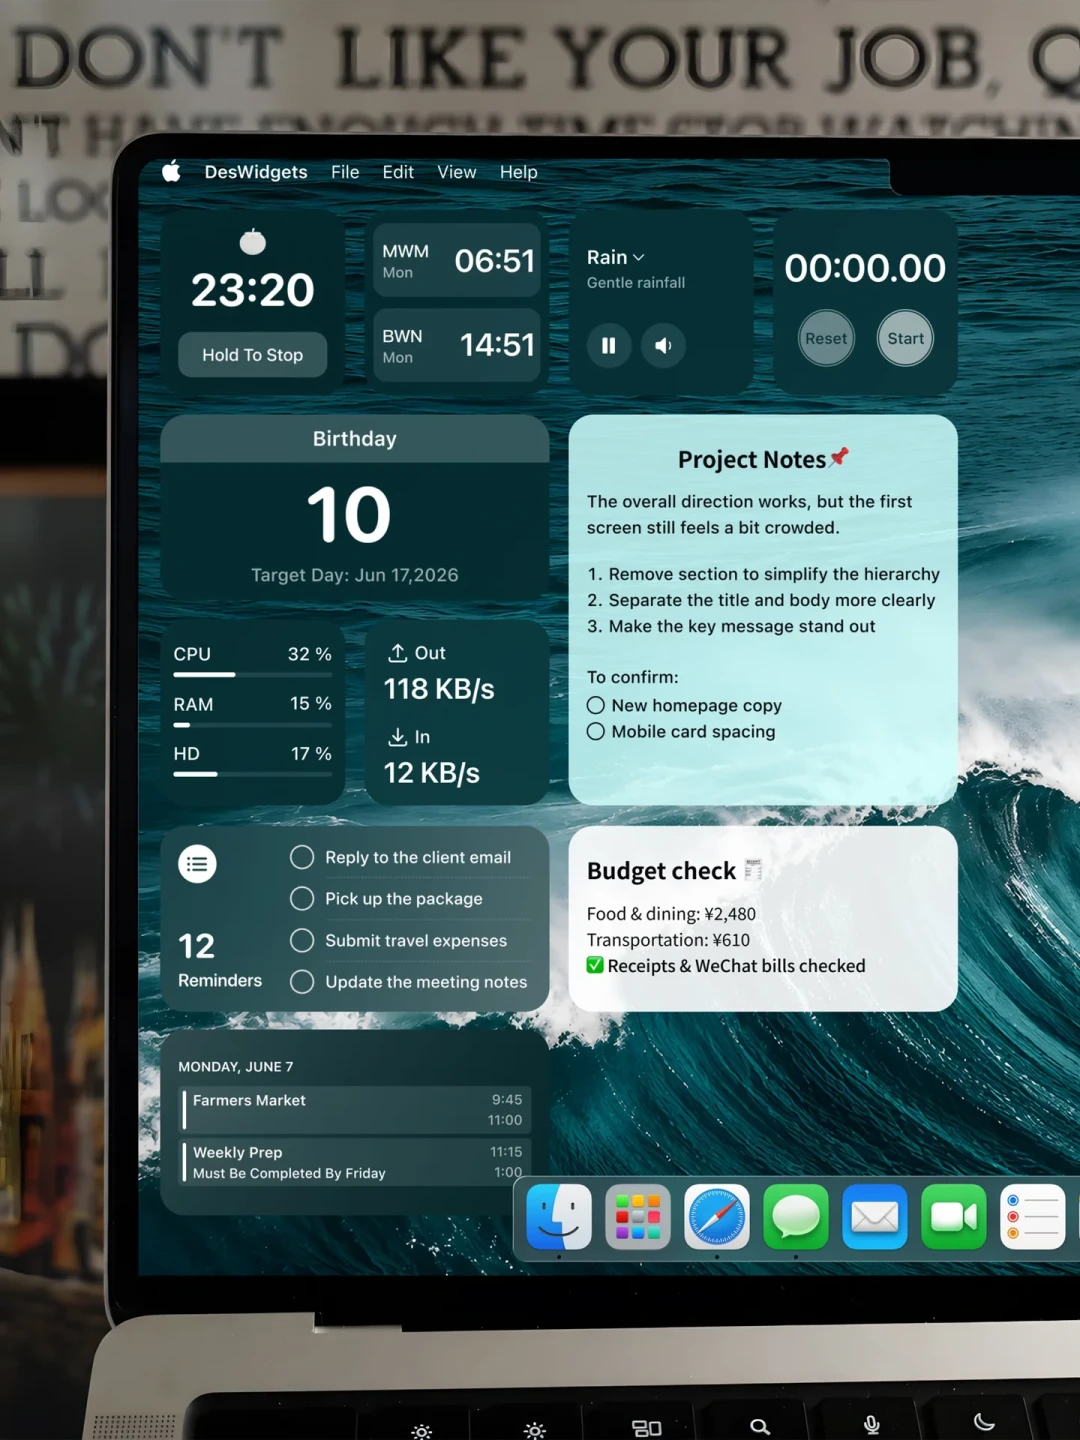Open Launchpad from the dock
The height and width of the screenshot is (1440, 1080).
coord(638,1217)
